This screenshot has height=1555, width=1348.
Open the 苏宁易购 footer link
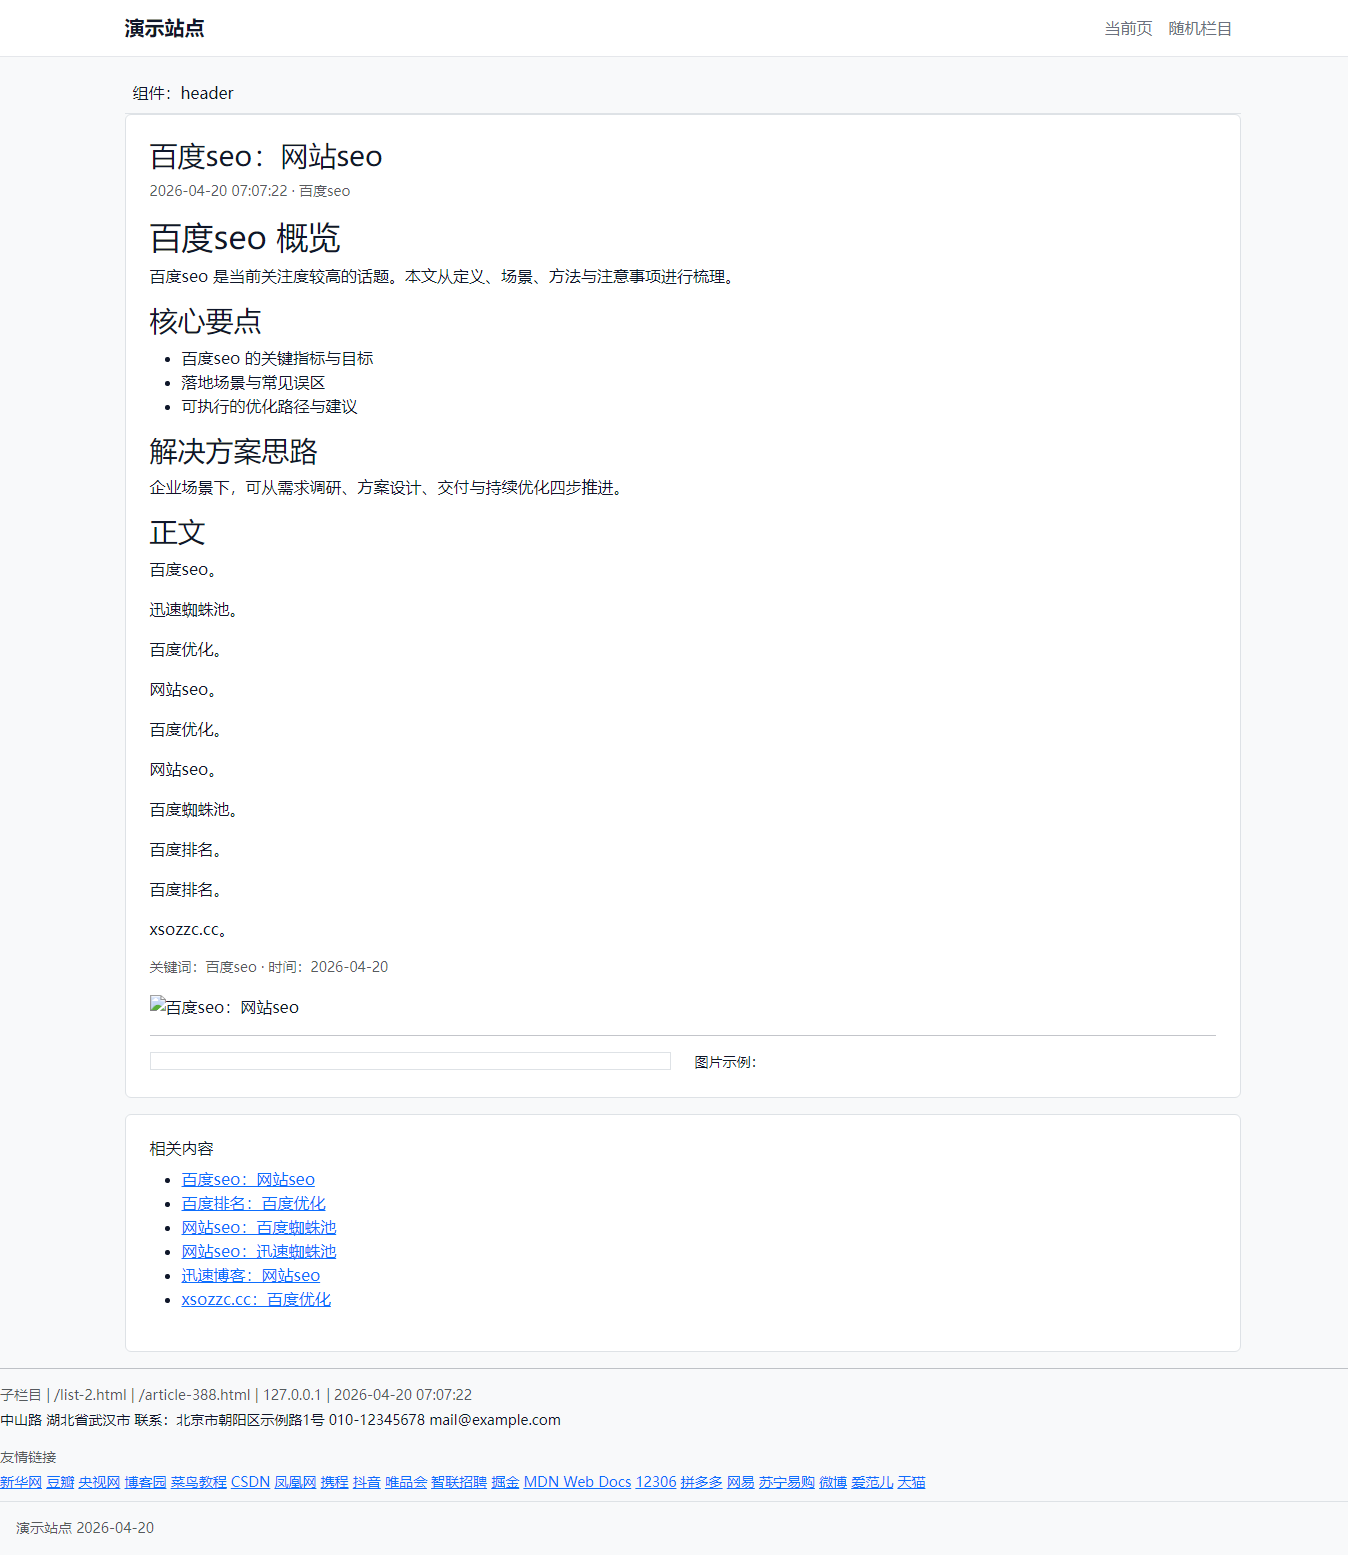tap(786, 1482)
